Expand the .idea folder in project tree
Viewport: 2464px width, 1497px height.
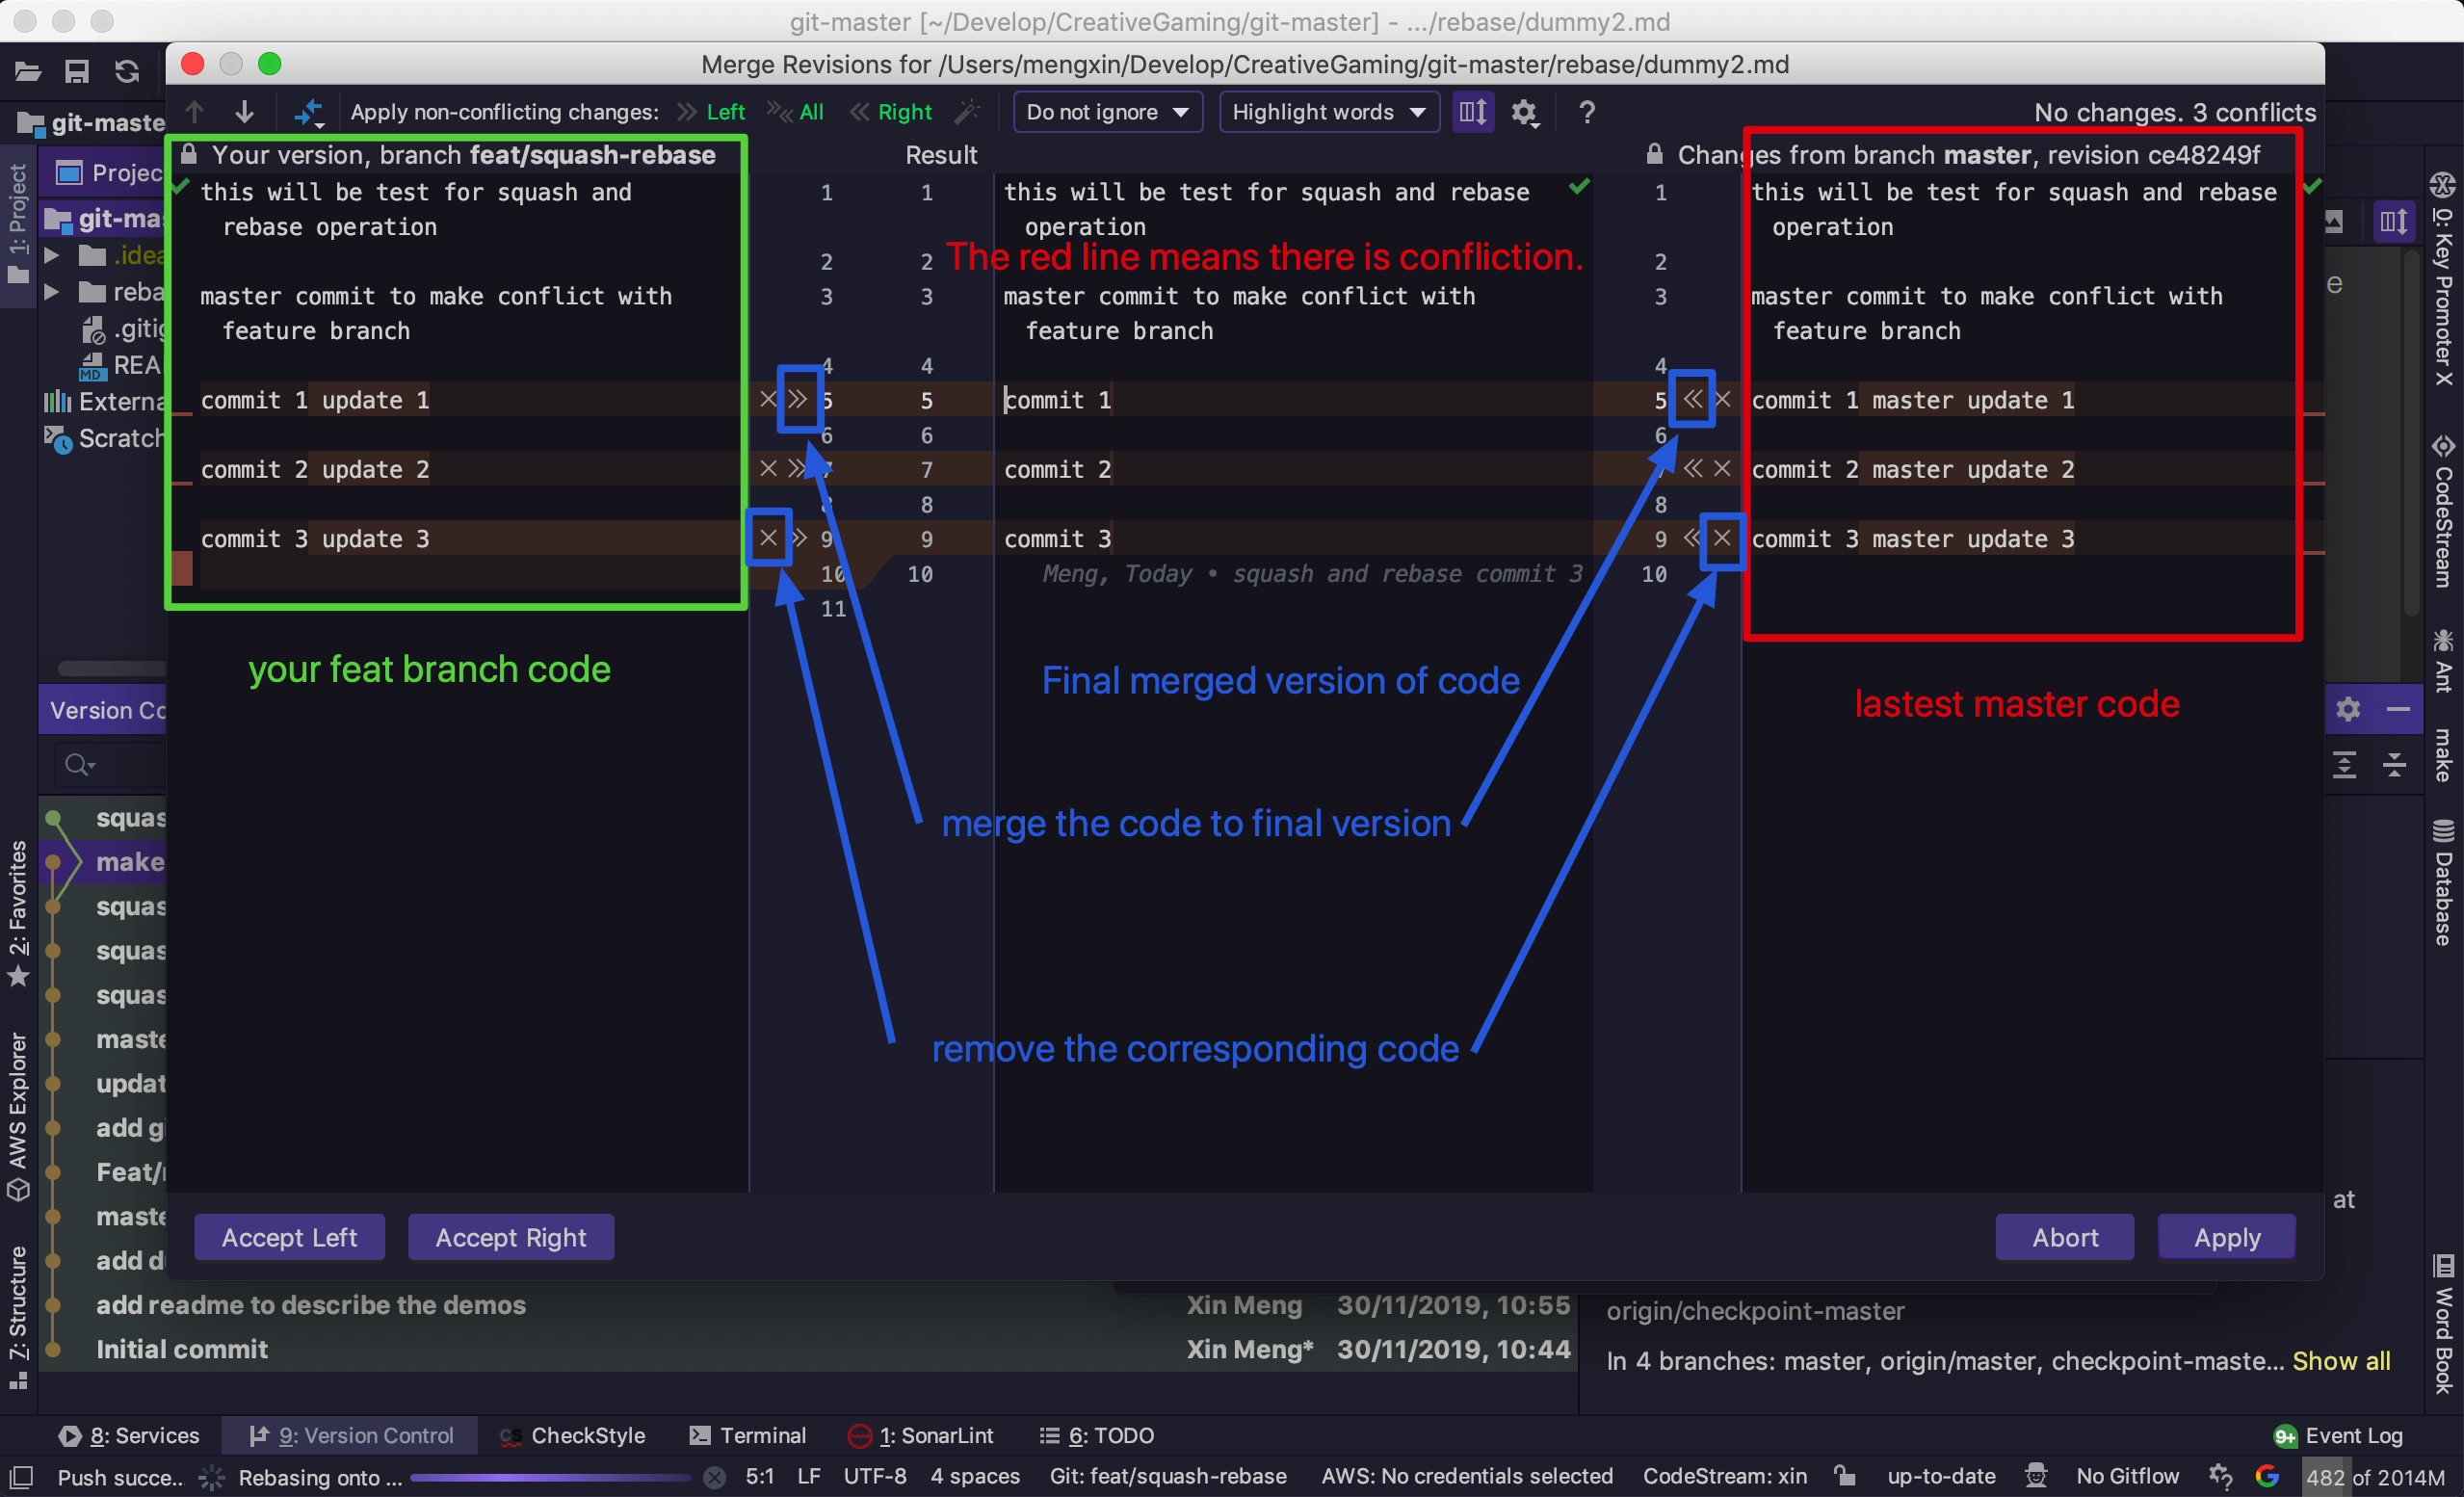pos(52,256)
